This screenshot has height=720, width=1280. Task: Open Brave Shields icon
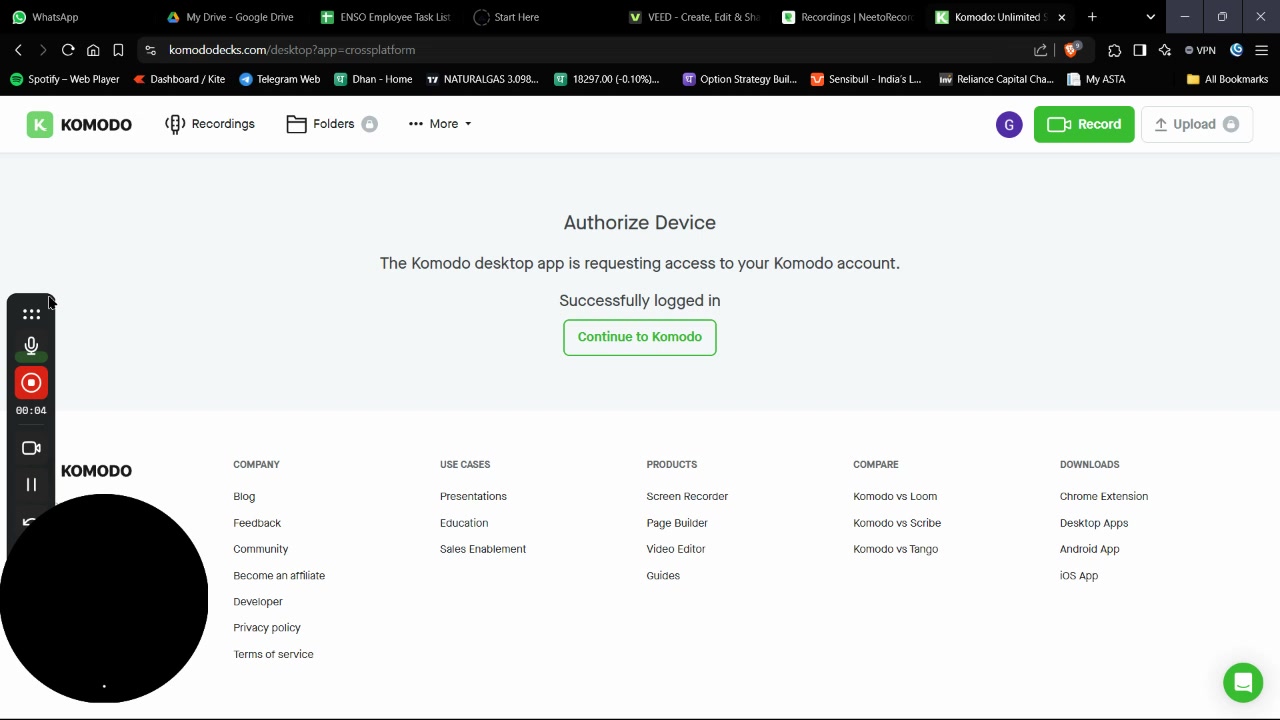(1072, 50)
